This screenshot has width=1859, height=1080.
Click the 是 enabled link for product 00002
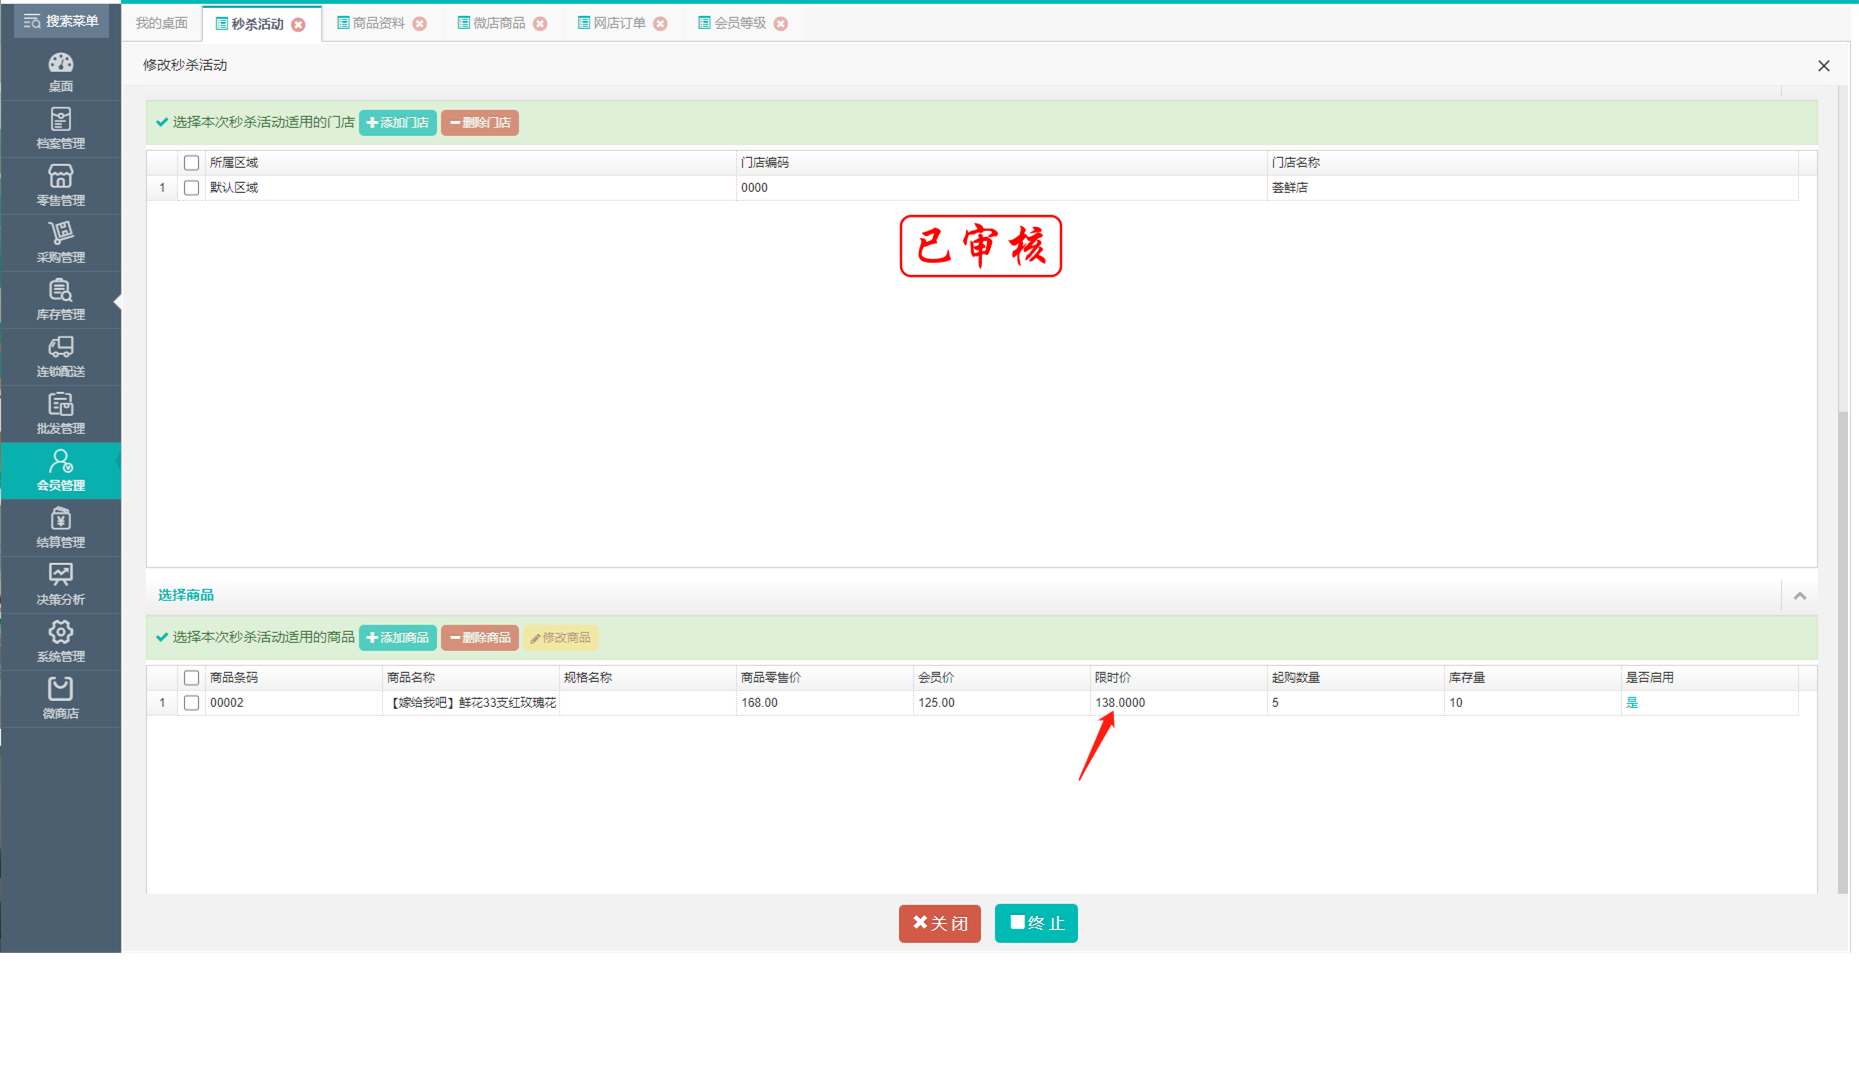click(1632, 703)
